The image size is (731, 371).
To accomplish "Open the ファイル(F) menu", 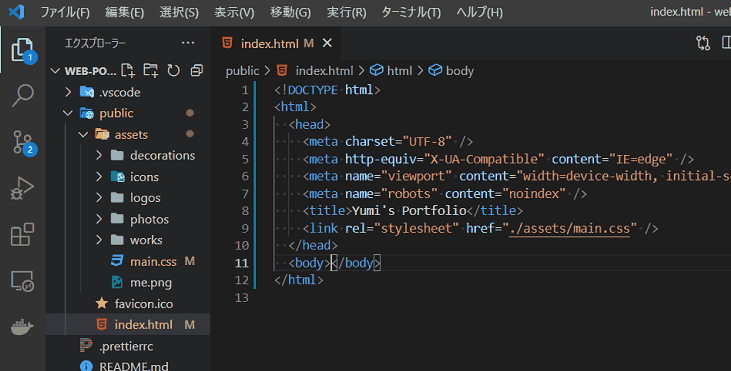I will point(65,12).
